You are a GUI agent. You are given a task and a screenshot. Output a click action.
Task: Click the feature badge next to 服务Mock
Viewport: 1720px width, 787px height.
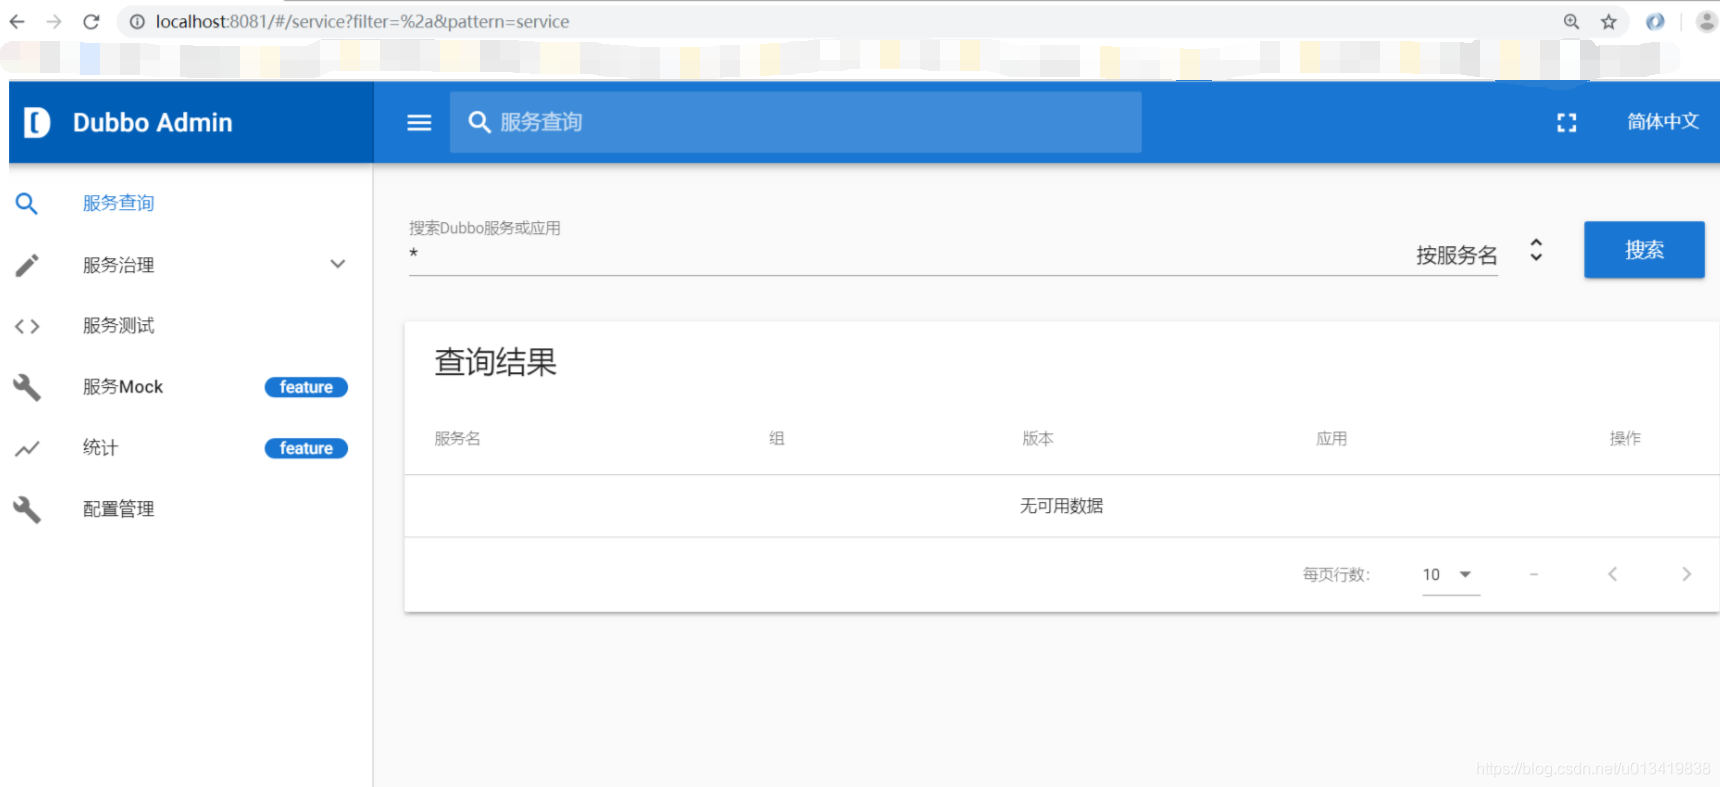coord(306,387)
